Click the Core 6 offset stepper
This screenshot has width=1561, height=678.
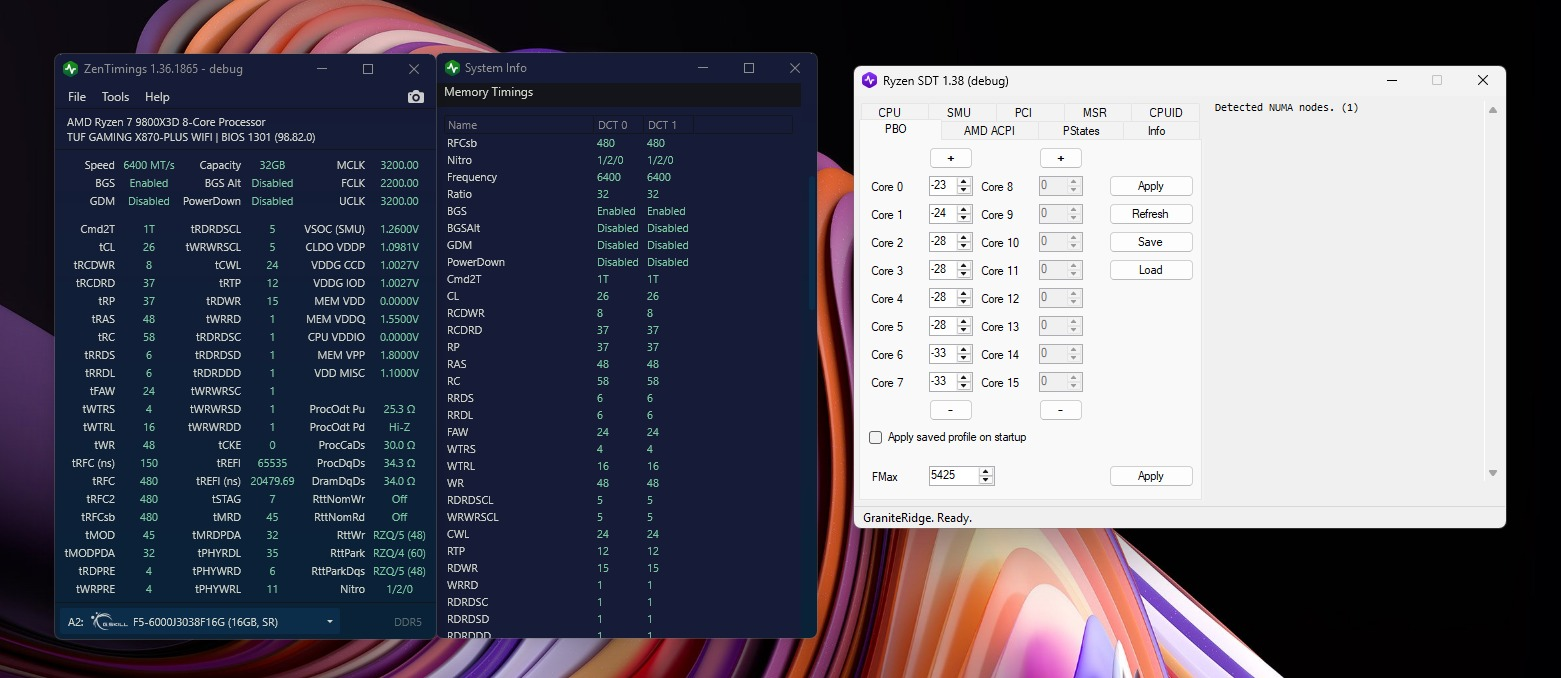(x=964, y=354)
